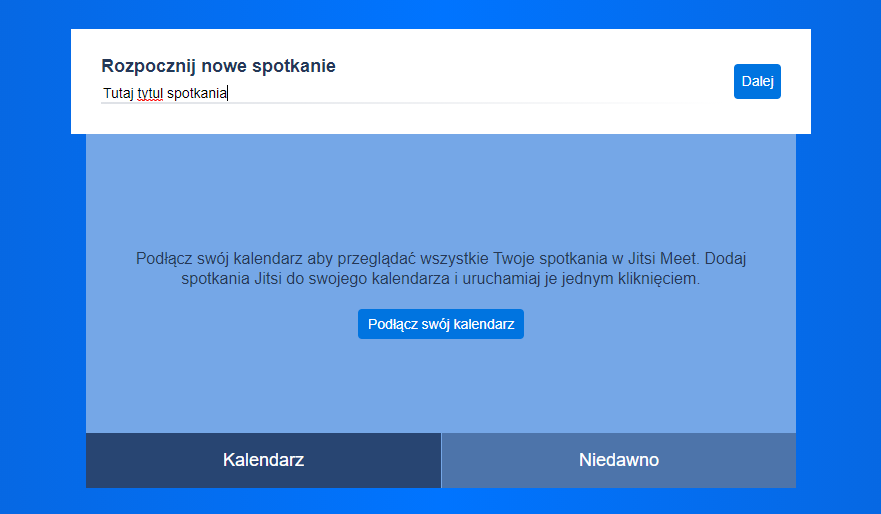Viewport: 881px width, 514px height.
Task: Click the calendar description text's first line
Action: 440,259
